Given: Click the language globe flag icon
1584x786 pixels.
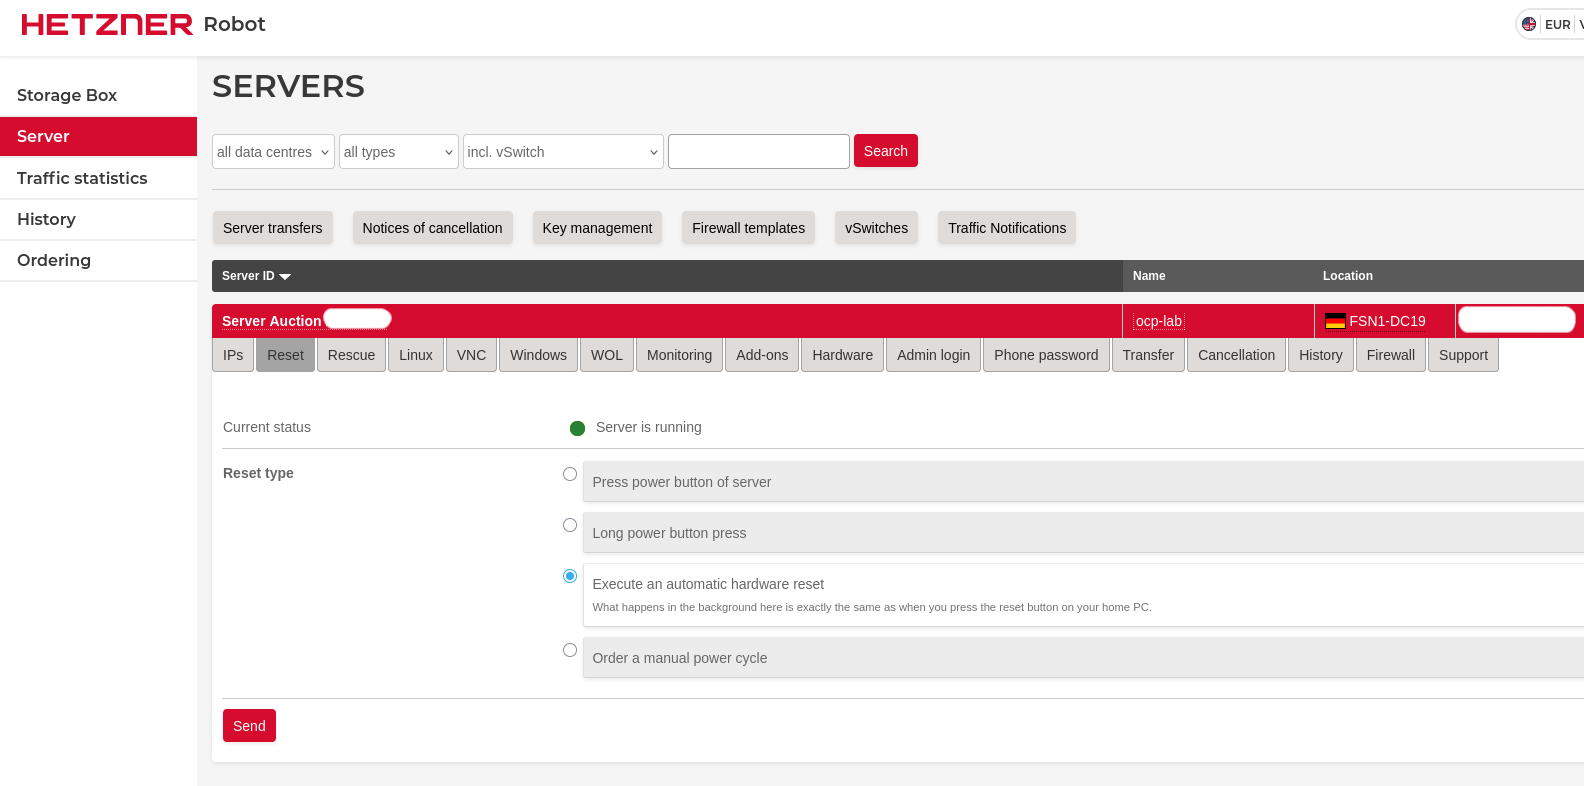Looking at the screenshot, I should 1529,24.
